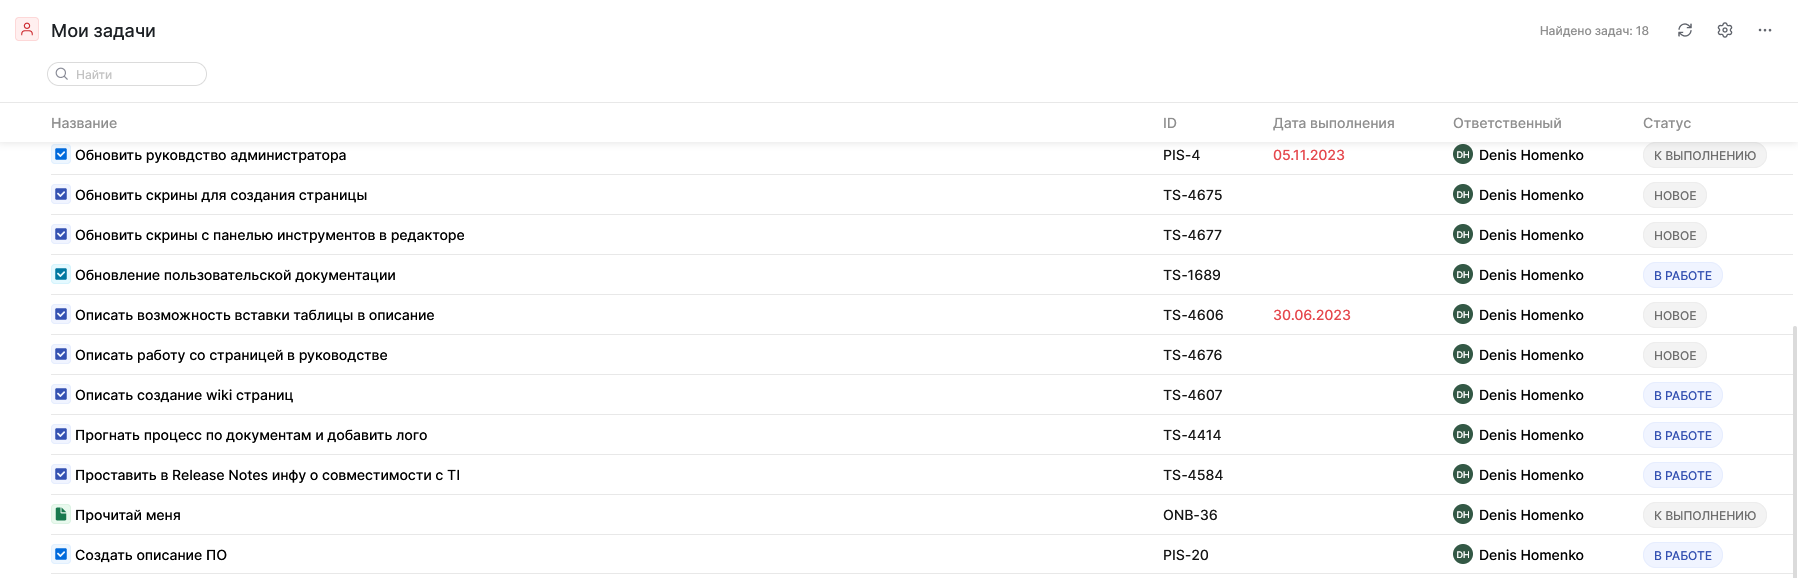The width and height of the screenshot is (1798, 578).
Task: Sort by Дата выполнения column header
Action: [x=1333, y=123]
